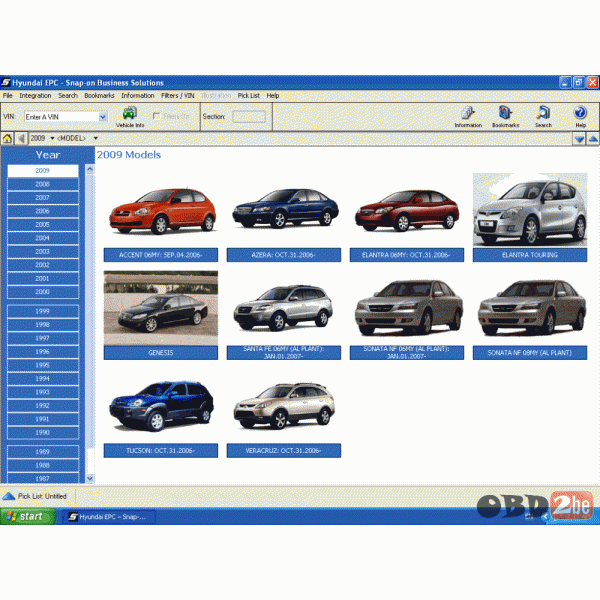This screenshot has height=600, width=600.
Task: Select year 2008 in Year list
Action: click(42, 184)
